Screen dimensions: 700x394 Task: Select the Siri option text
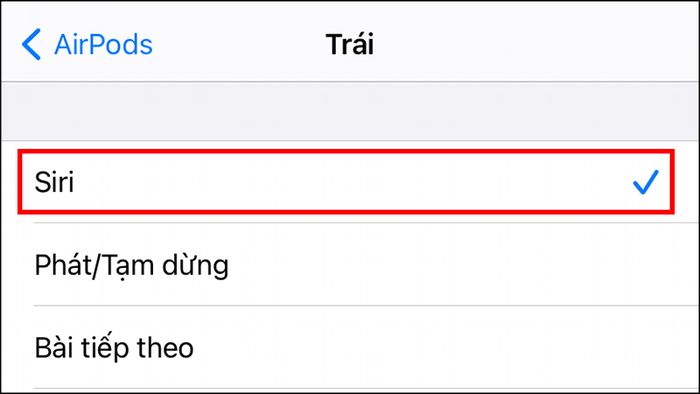[54, 182]
